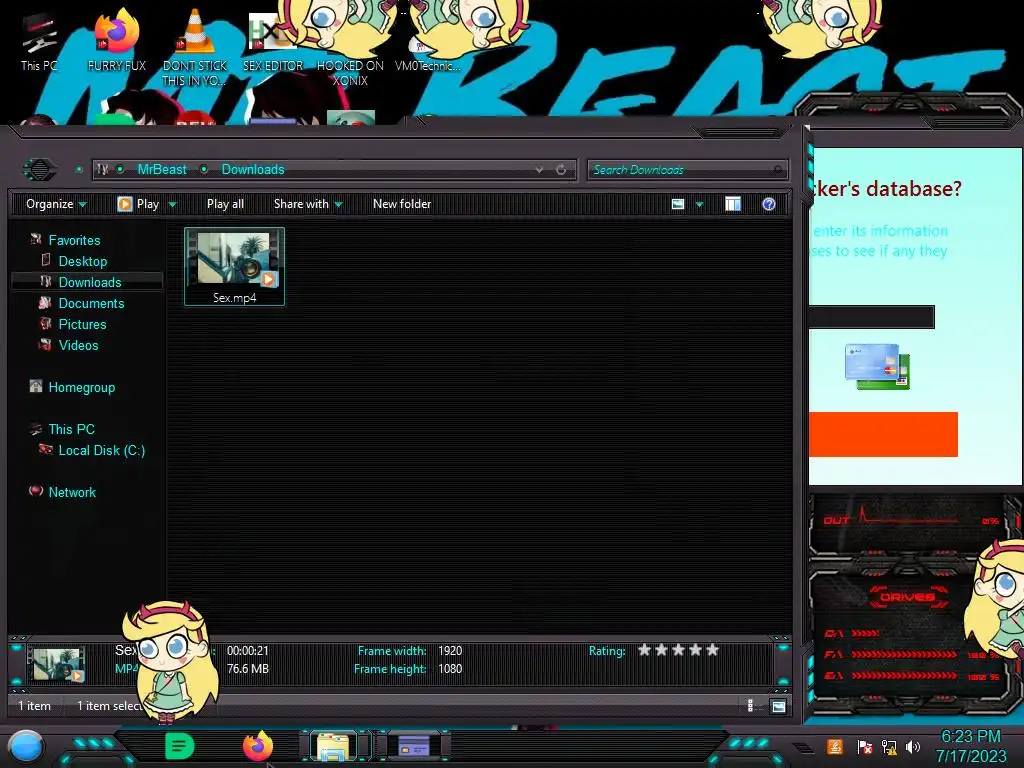Open the Share with menu
This screenshot has width=1024, height=768.
point(308,204)
